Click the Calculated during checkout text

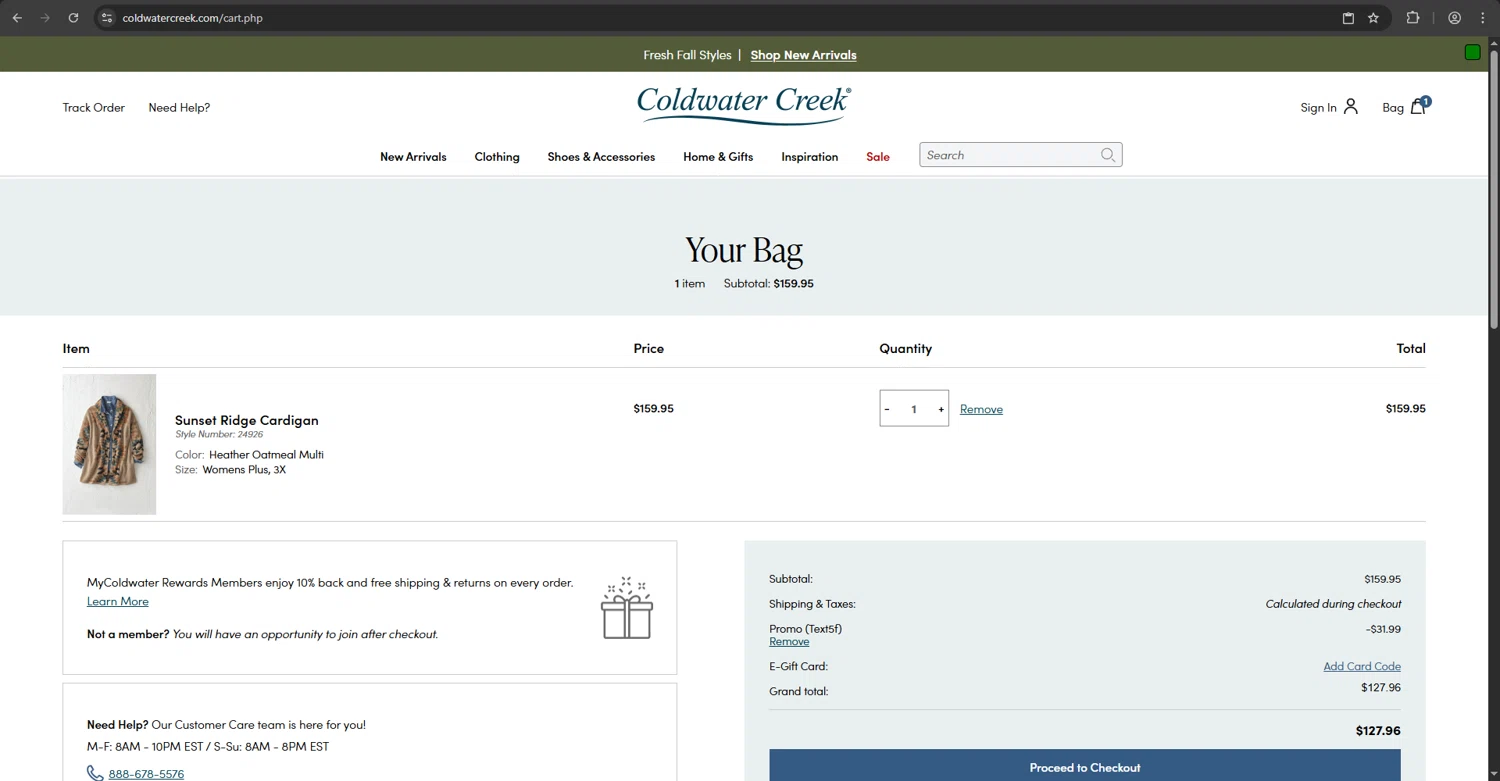point(1333,604)
